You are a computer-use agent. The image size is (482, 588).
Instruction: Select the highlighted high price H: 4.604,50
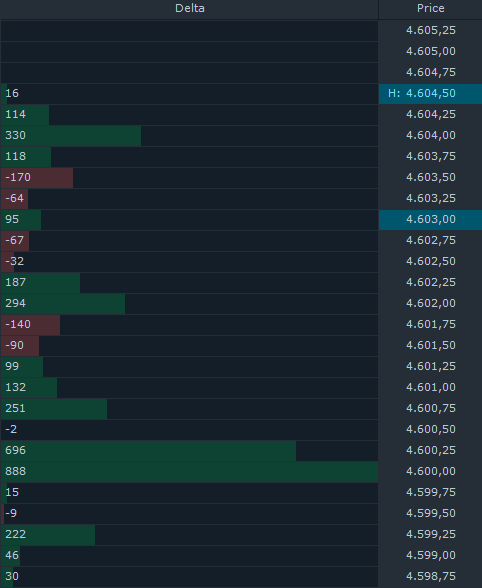pos(430,93)
